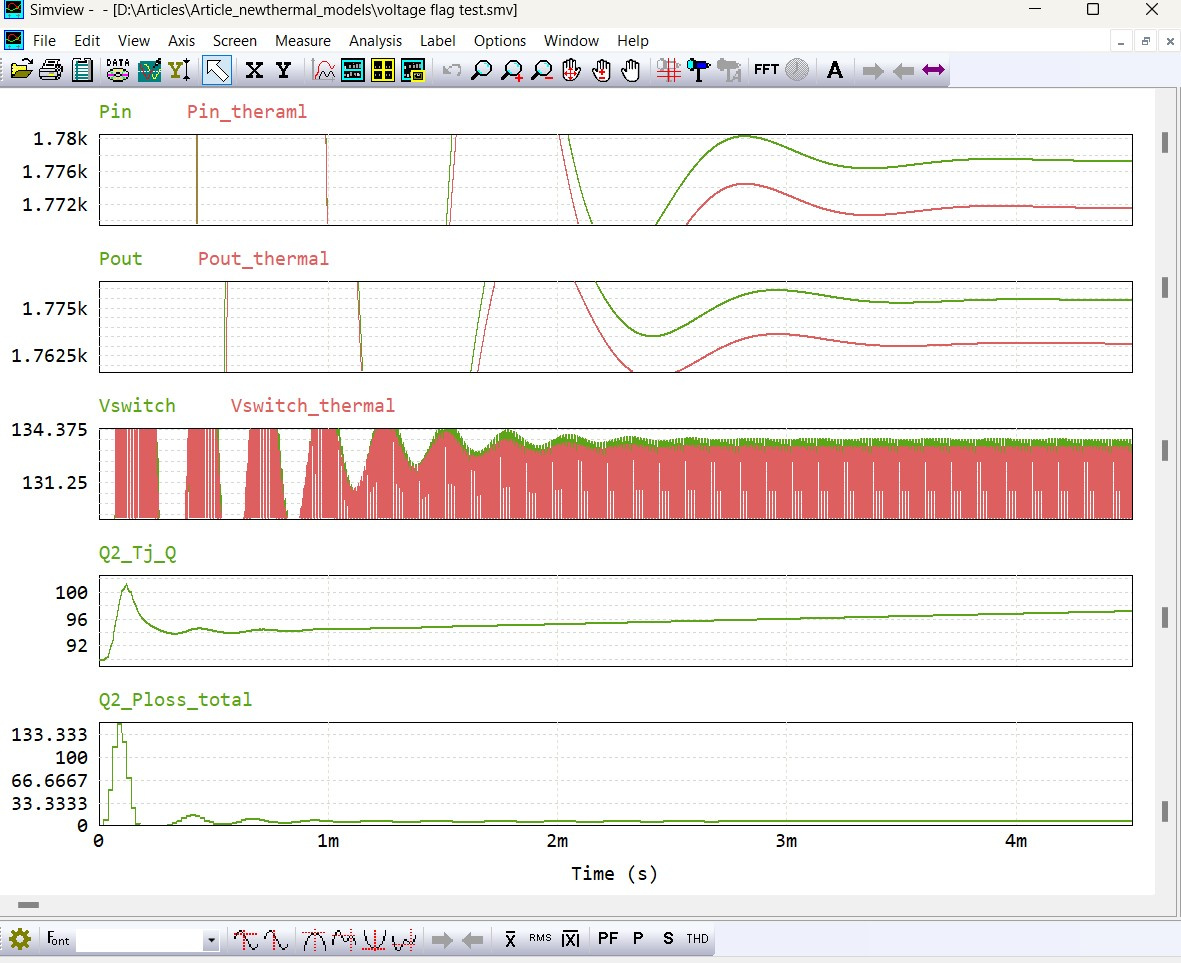Click the Q2_Ploss_total curve label
Viewport: 1181px width, 963px height.
[x=175, y=700]
